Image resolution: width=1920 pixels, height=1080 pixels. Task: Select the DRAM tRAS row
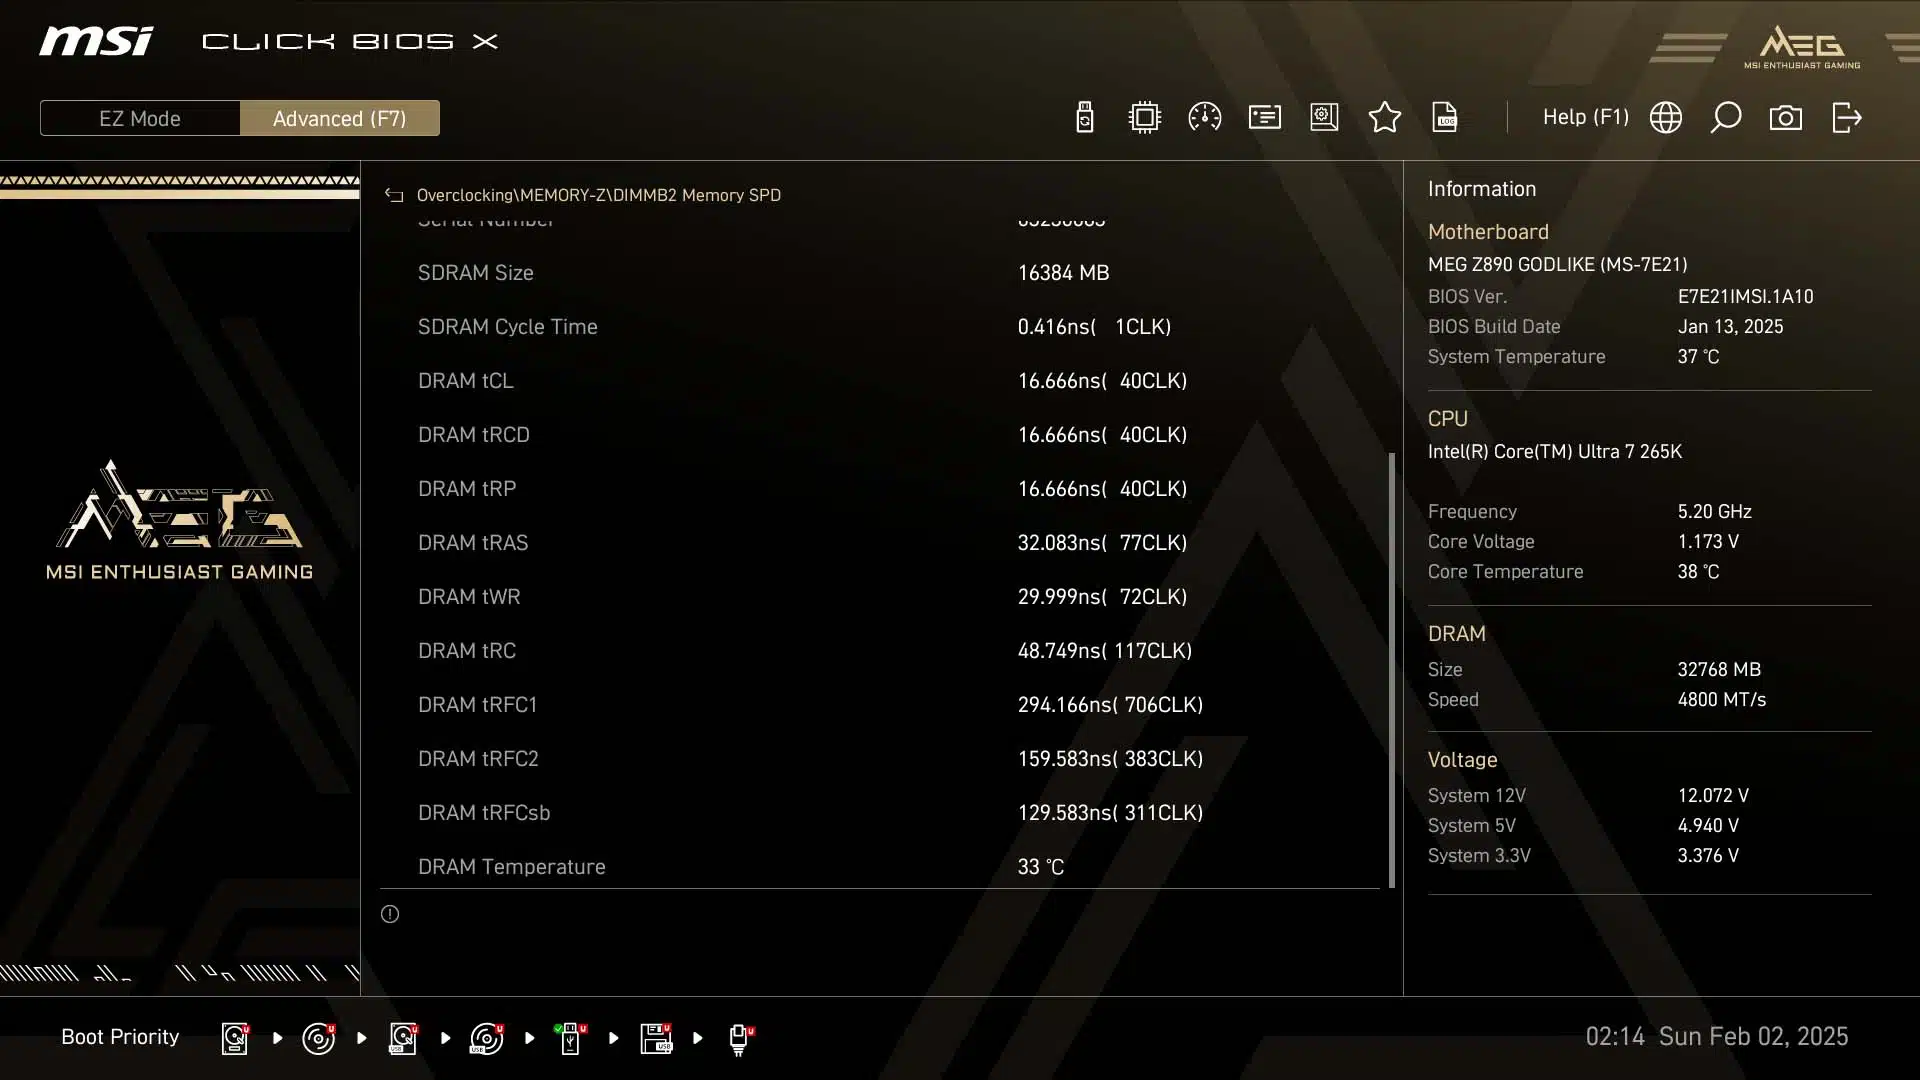(x=880, y=543)
